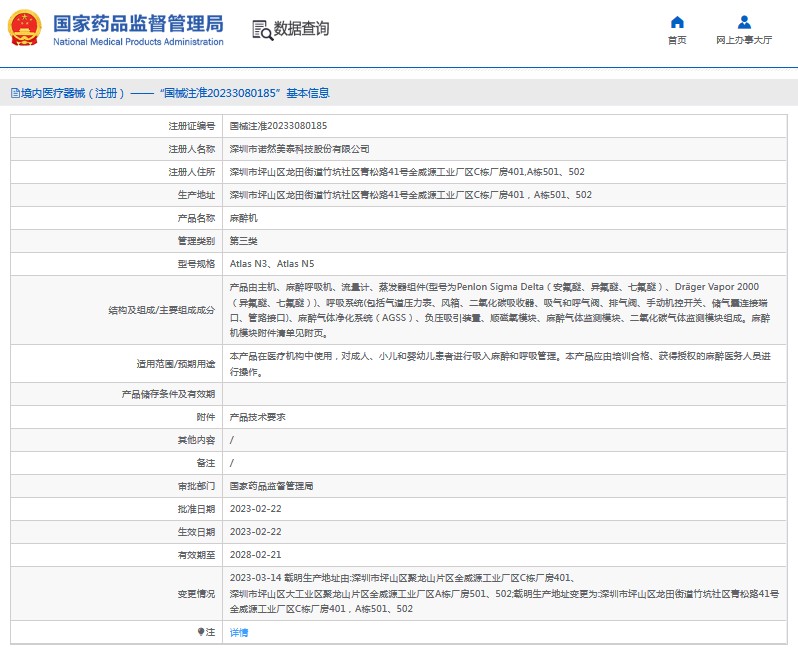Click the 有效期至 date 2028-02-21
This screenshot has width=798, height=651.
point(257,554)
